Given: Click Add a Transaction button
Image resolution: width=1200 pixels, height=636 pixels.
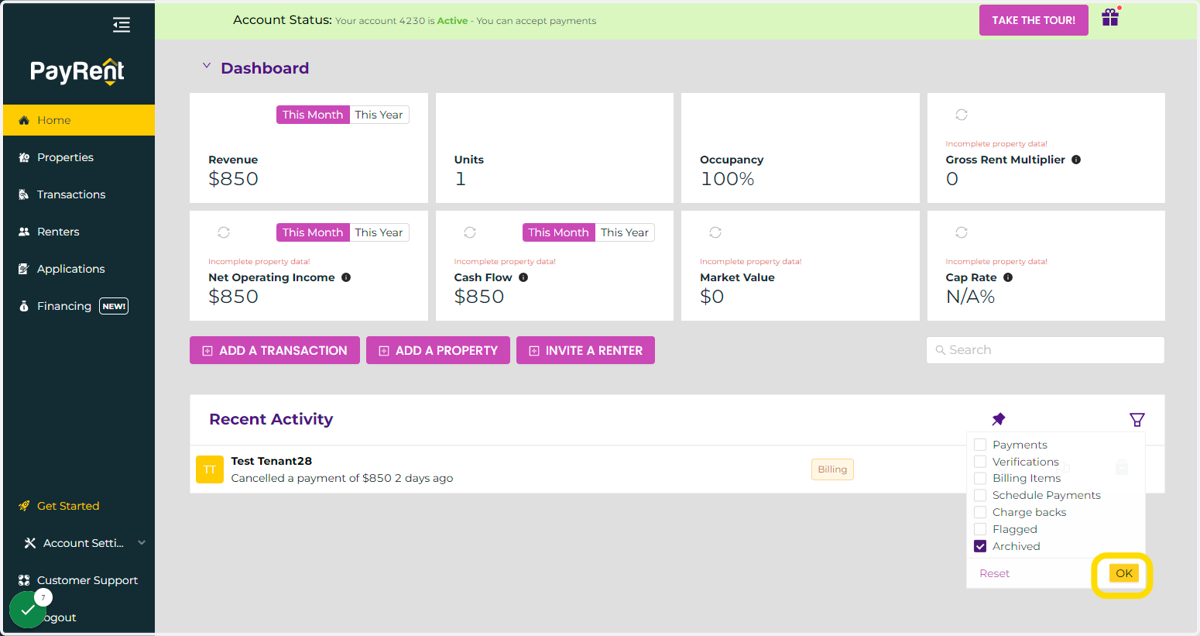Looking at the screenshot, I should tap(275, 350).
